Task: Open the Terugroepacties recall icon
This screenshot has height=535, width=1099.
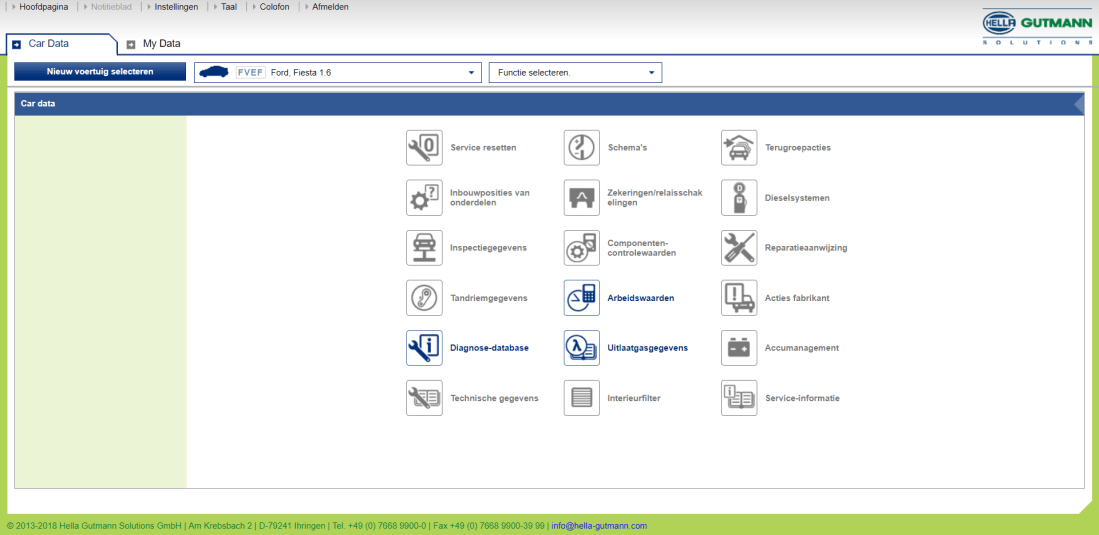Action: [x=739, y=148]
